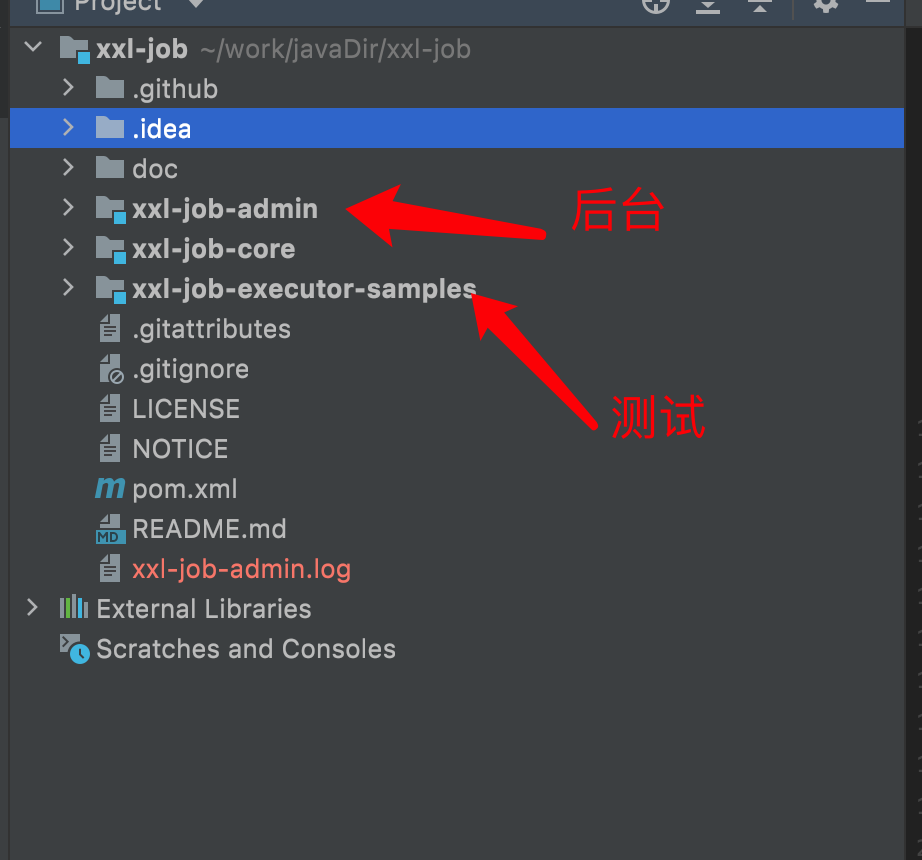Click the xxl-job-admin module folder icon
922x860 pixels.
pyautogui.click(x=110, y=209)
